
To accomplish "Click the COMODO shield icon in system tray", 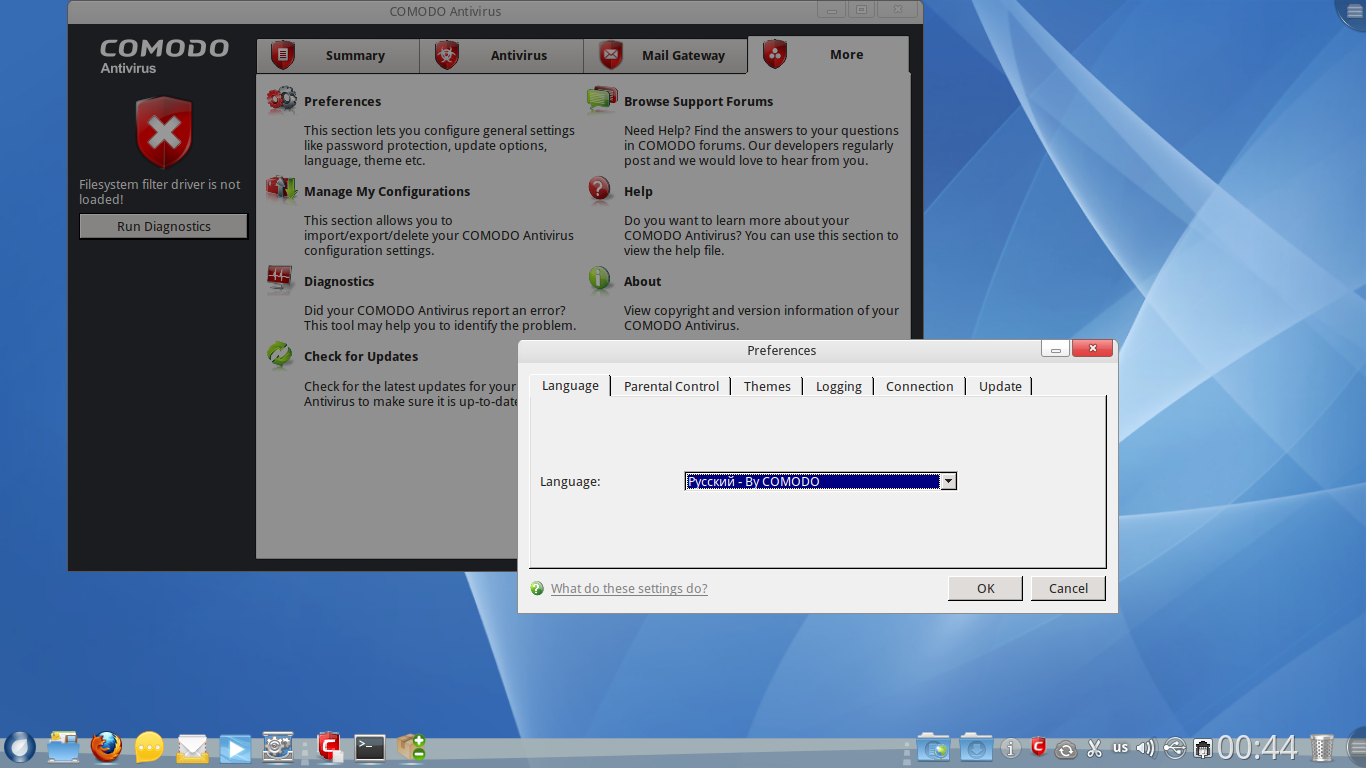I will pyautogui.click(x=1039, y=746).
